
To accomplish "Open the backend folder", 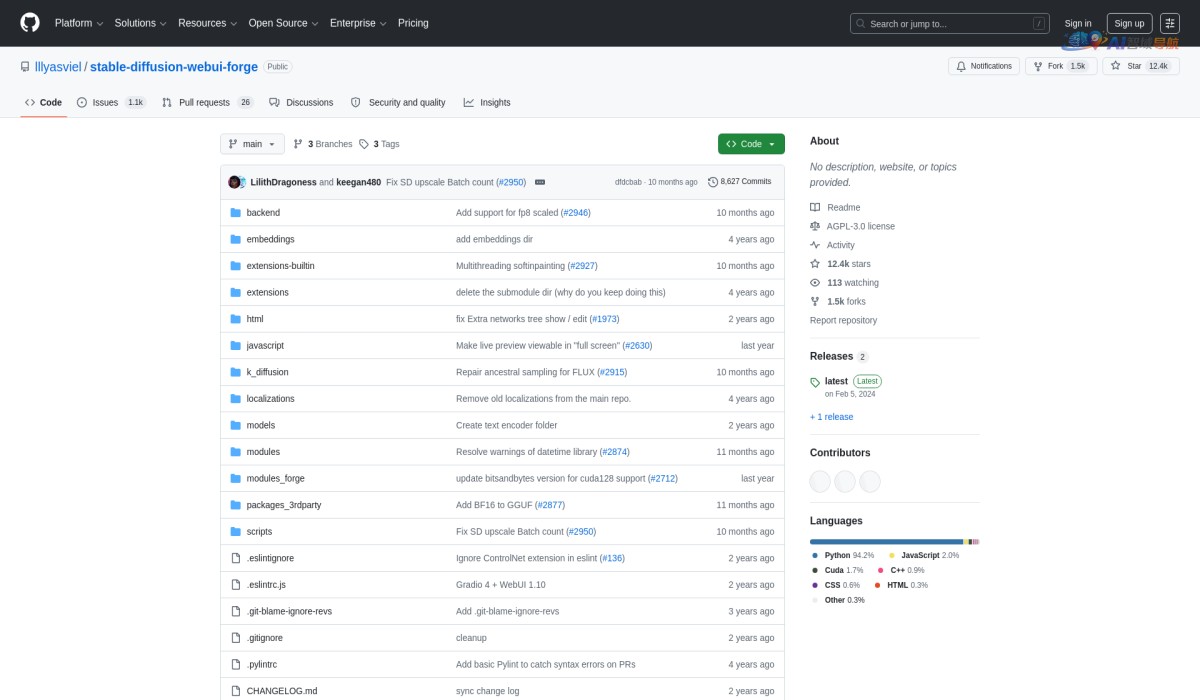I will (263, 213).
